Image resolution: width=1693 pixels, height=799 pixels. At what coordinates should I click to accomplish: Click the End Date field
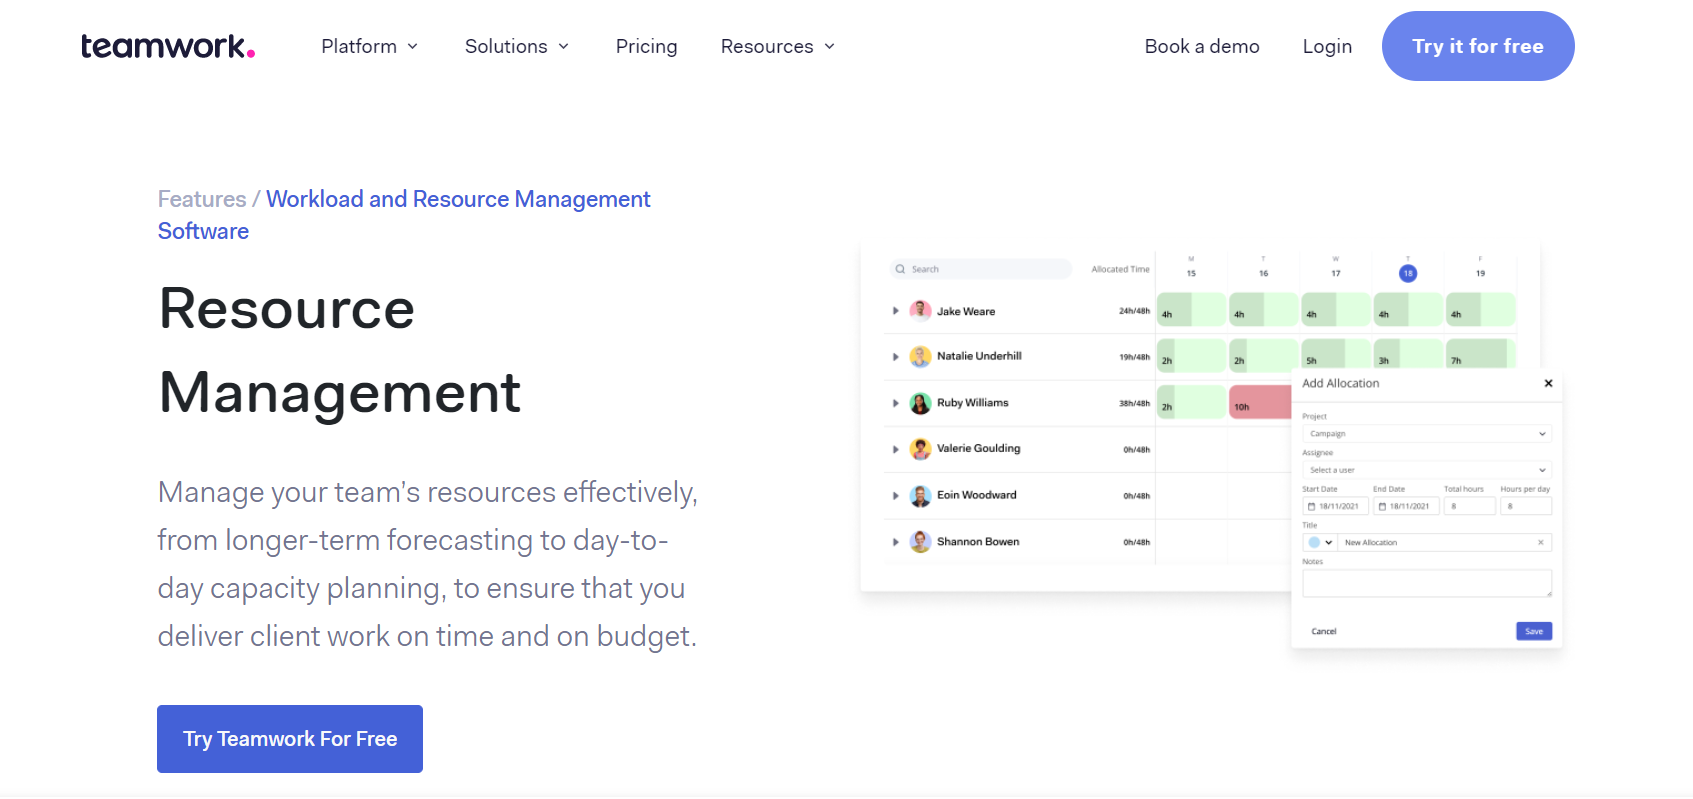coord(1406,506)
